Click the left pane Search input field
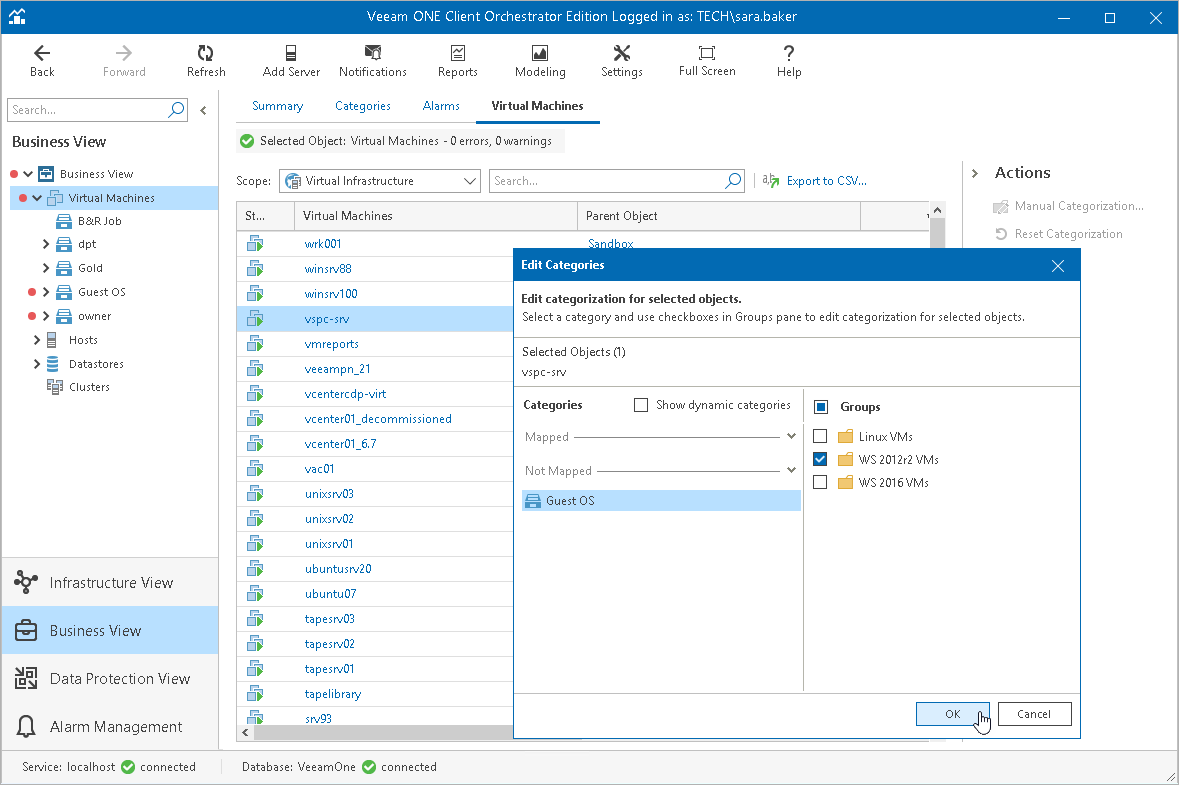Viewport: 1179px width, 785px height. tap(88, 110)
